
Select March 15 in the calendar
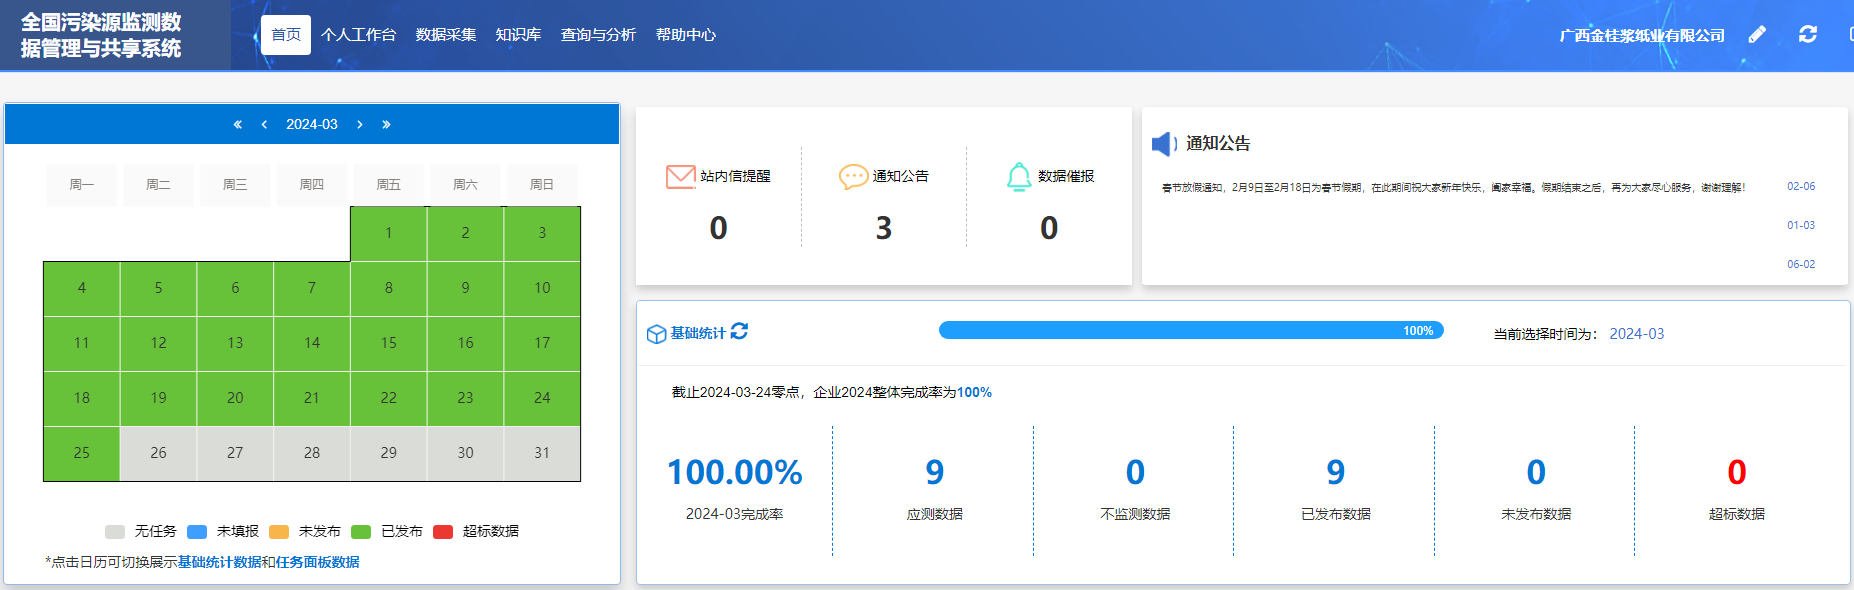pos(388,343)
